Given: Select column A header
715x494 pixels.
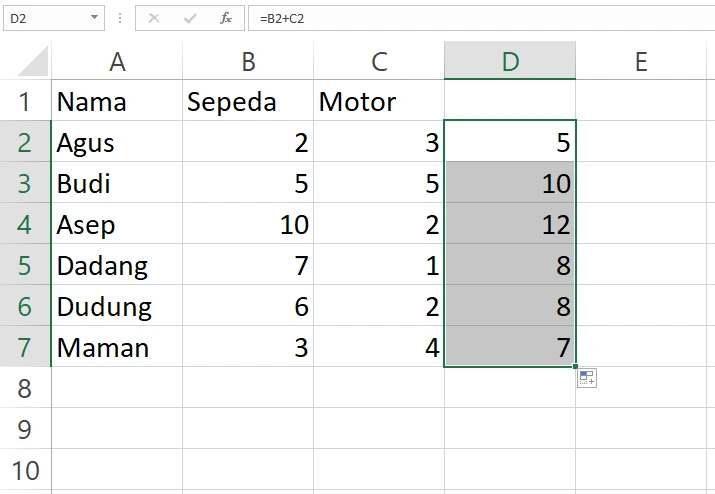Looking at the screenshot, I should (x=117, y=61).
